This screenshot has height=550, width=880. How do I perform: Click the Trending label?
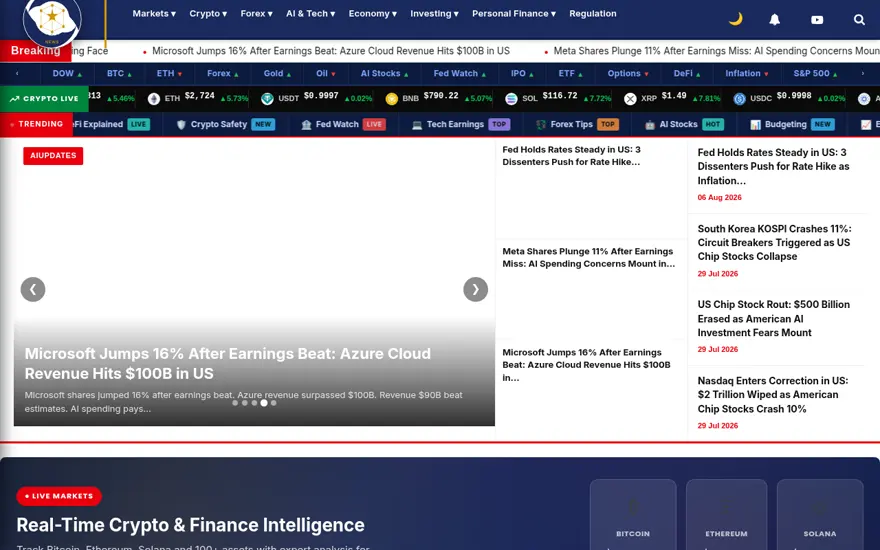[36, 124]
